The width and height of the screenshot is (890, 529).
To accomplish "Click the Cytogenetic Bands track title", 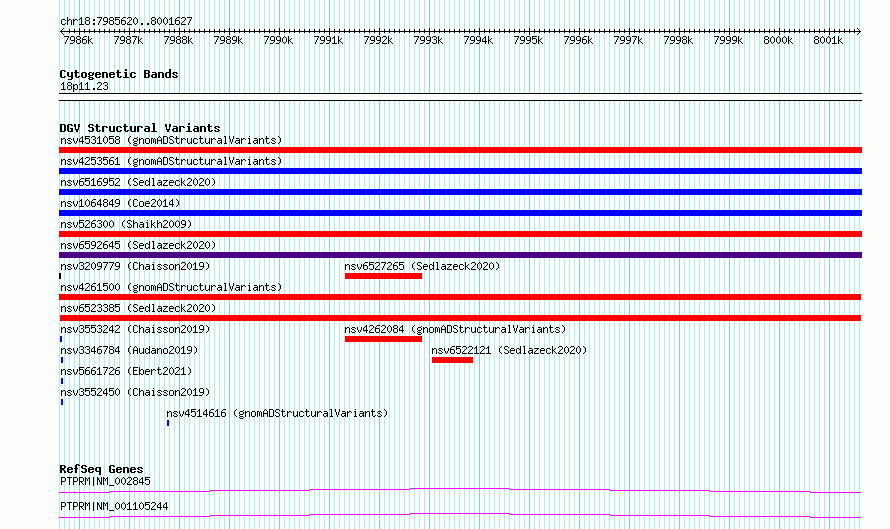I will click(119, 74).
